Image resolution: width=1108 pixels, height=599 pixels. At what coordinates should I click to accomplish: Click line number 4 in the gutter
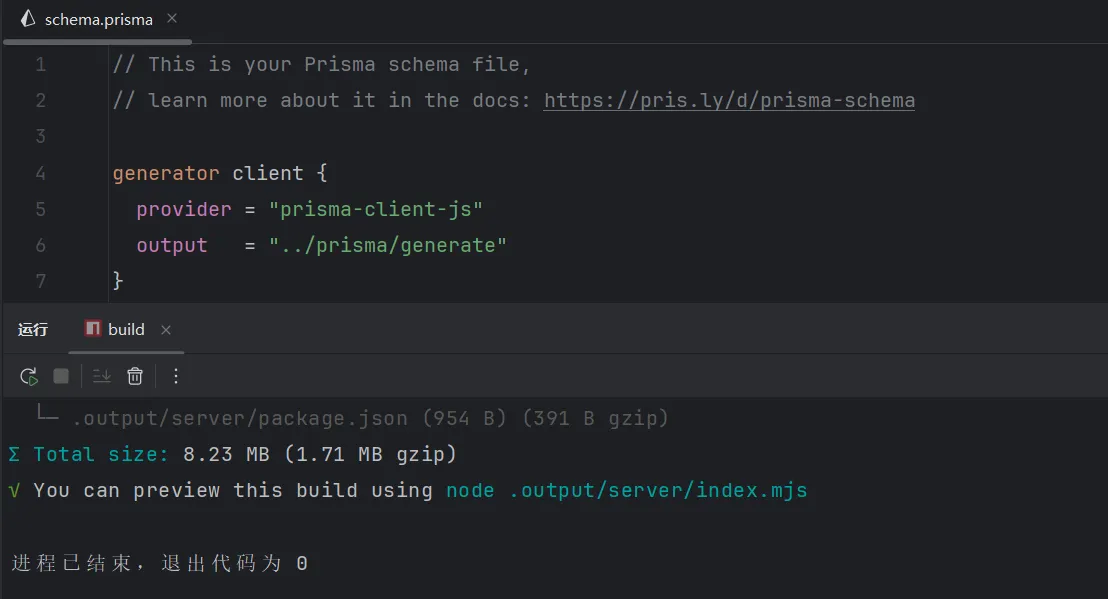tap(40, 173)
